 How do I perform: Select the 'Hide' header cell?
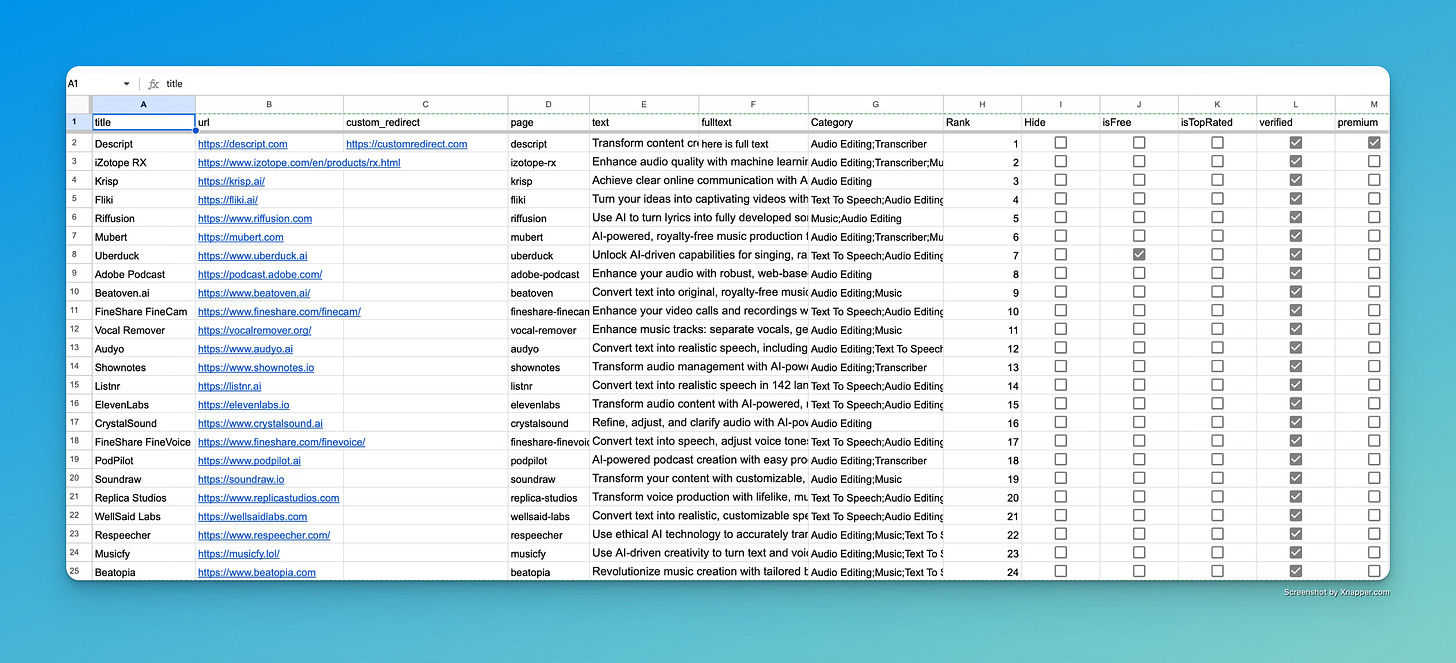[1061, 122]
